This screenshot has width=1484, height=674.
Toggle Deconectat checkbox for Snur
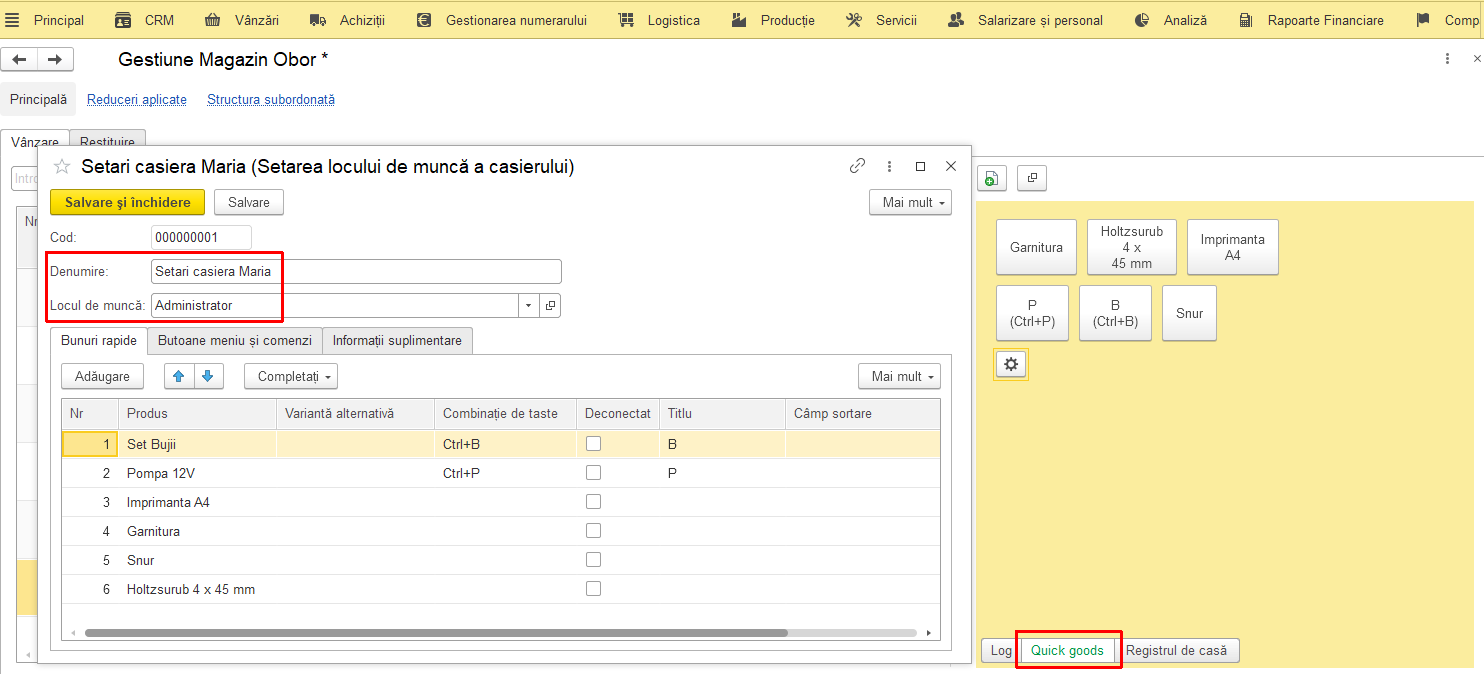(x=594, y=559)
